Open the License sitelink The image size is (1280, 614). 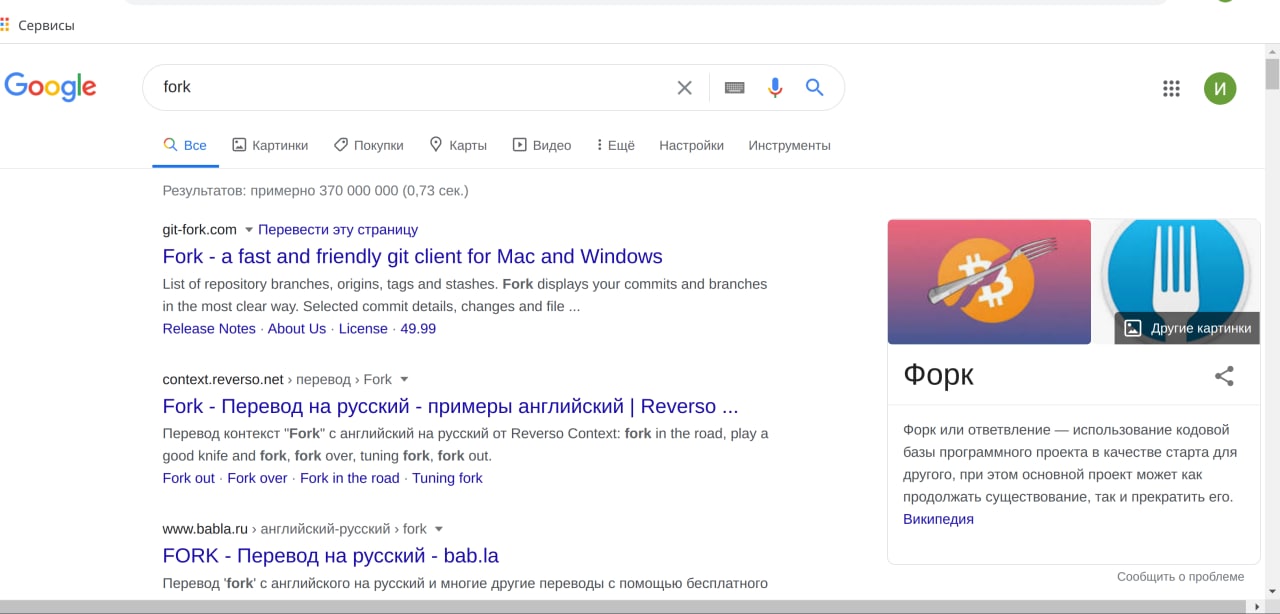coord(363,328)
